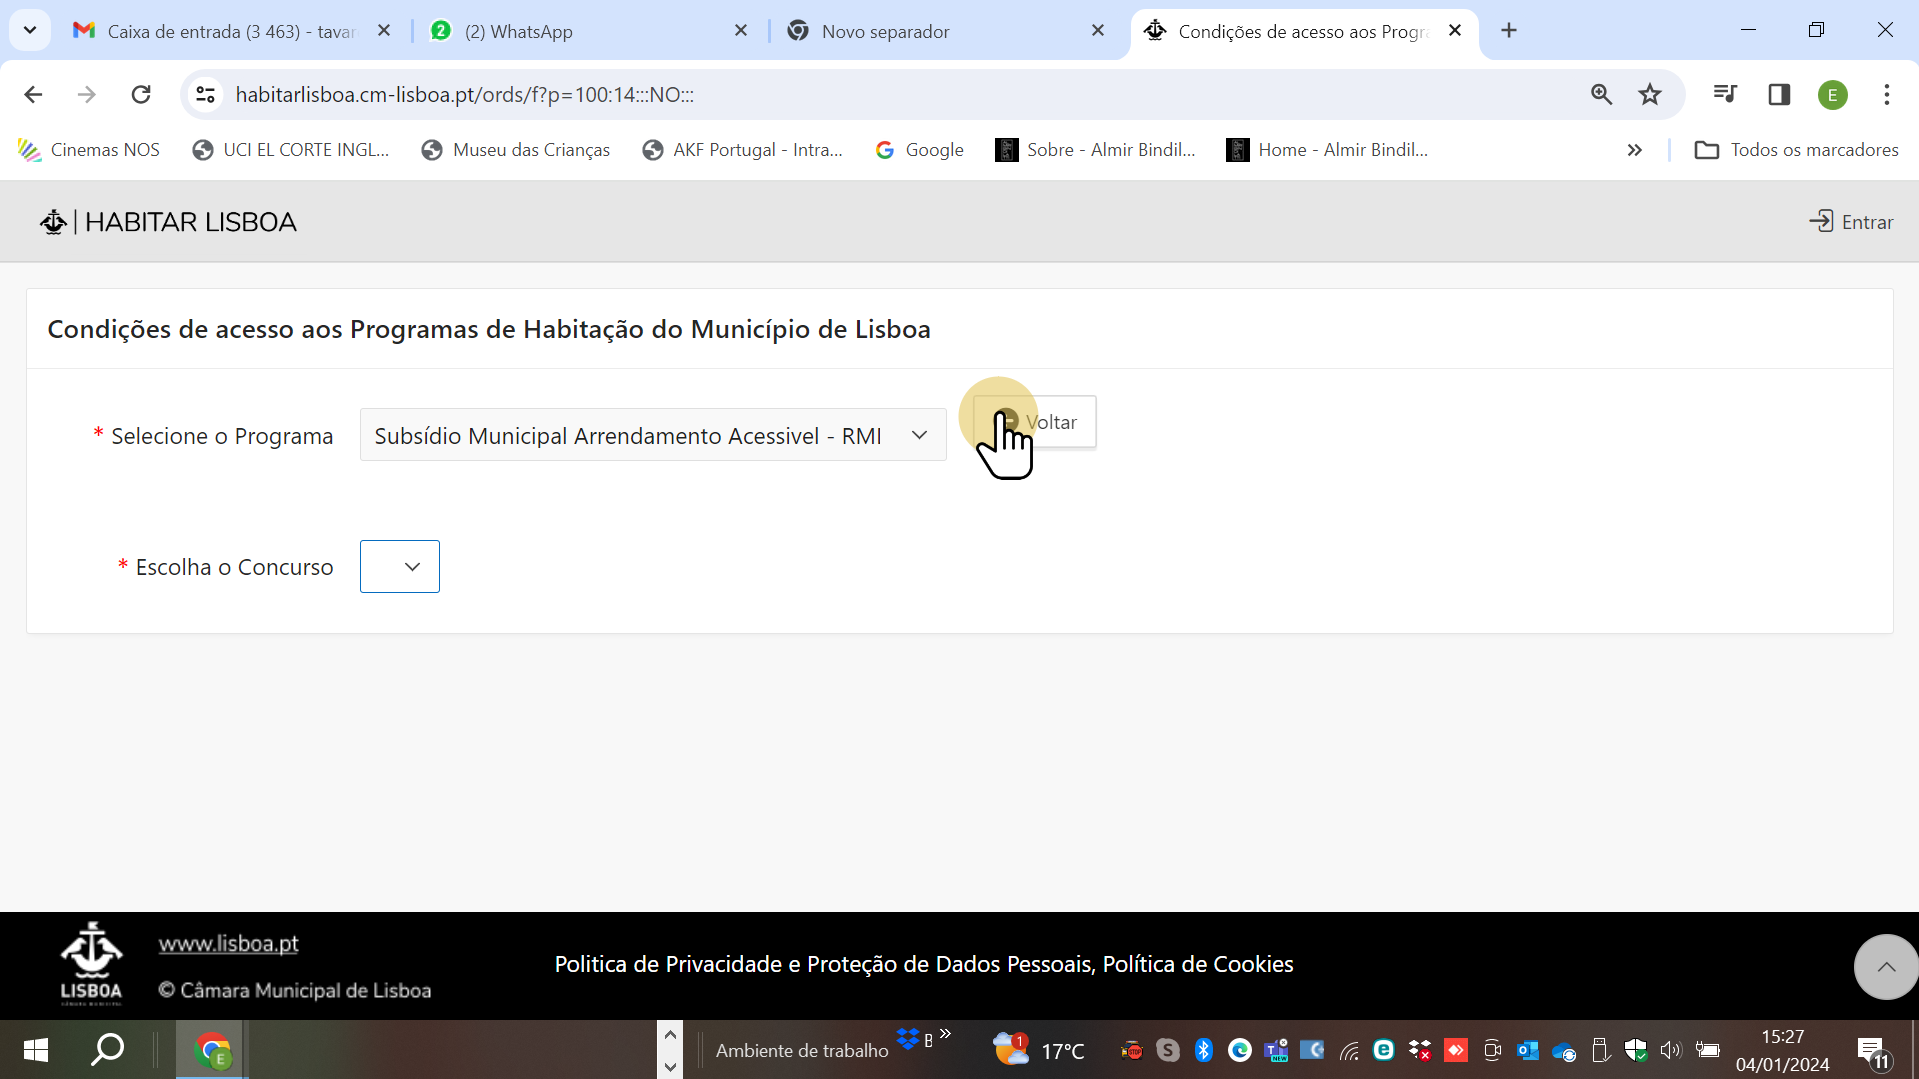Bookmark the page with the star icon

(1650, 94)
